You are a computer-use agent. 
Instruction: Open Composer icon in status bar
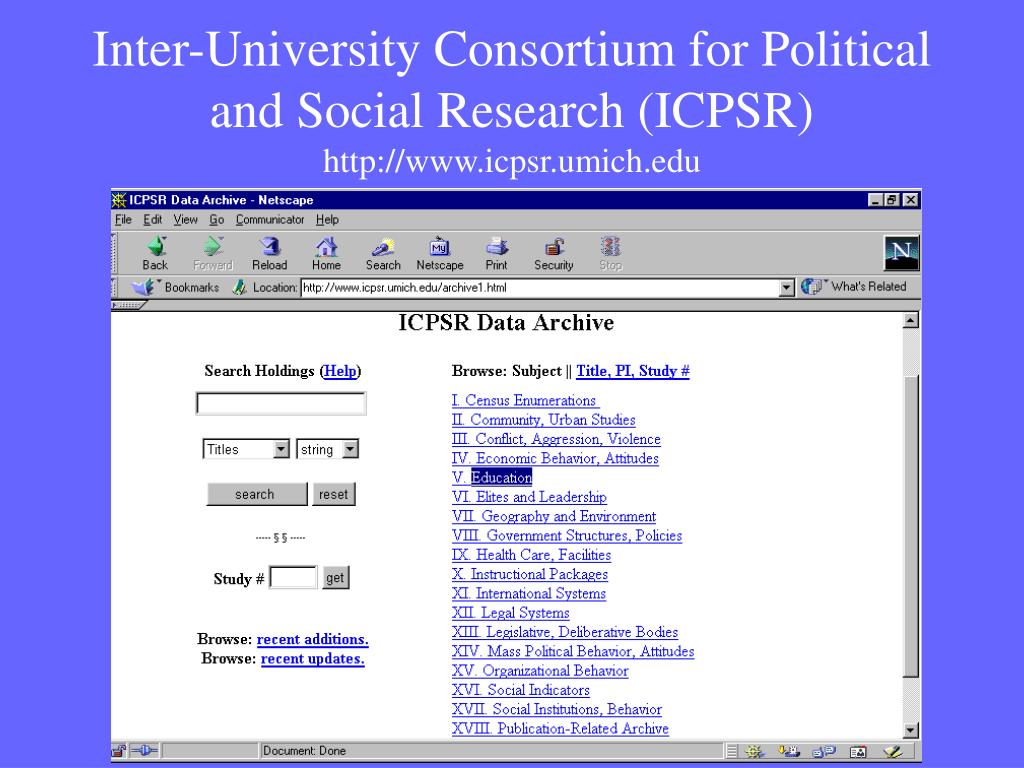click(x=893, y=752)
